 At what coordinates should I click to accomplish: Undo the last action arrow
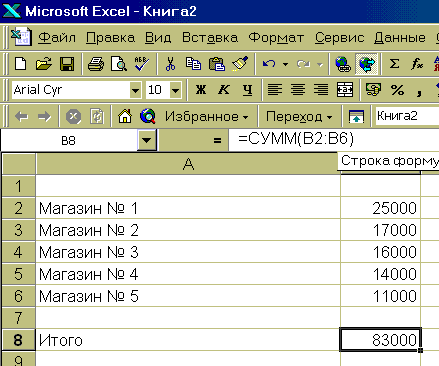pos(269,63)
